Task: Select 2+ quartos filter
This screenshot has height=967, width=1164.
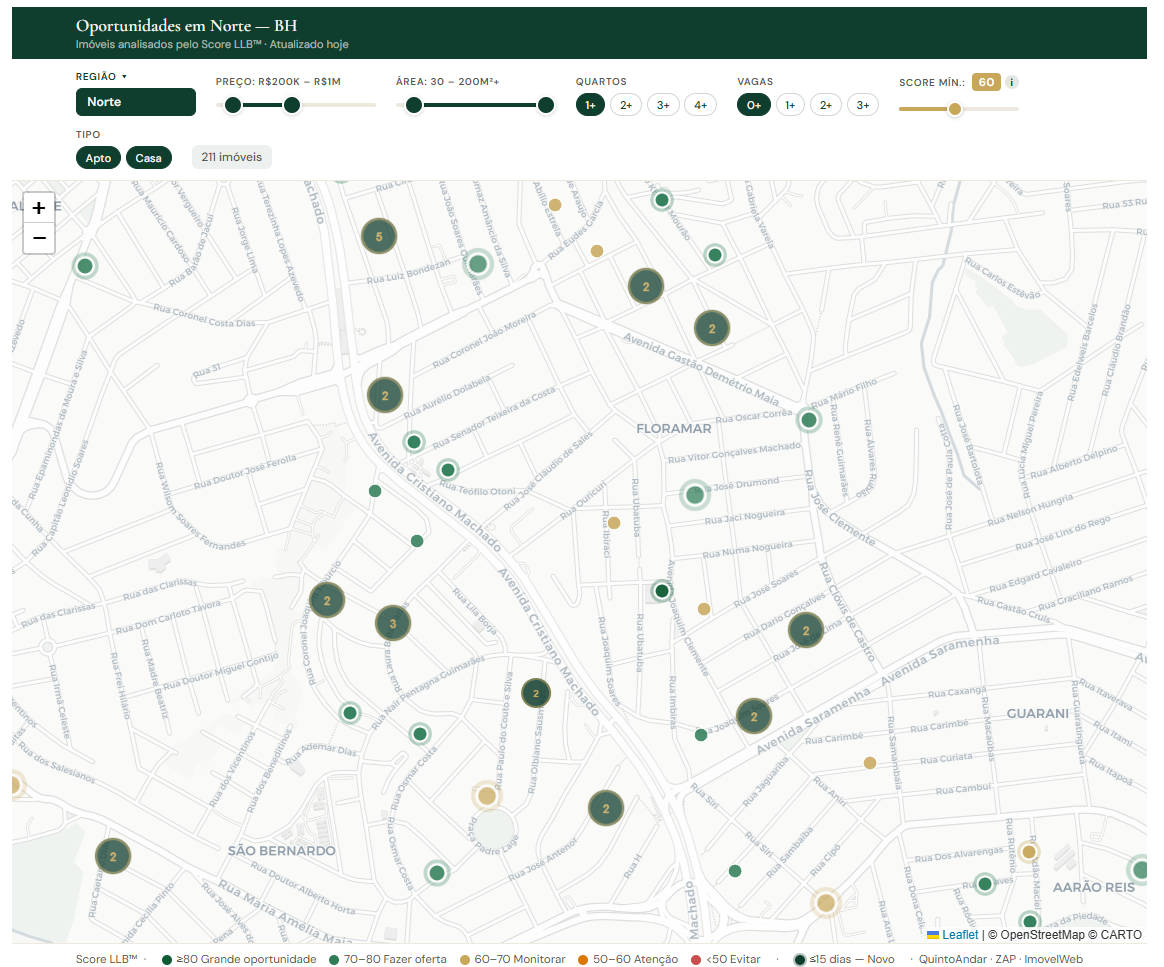Action: (x=627, y=105)
